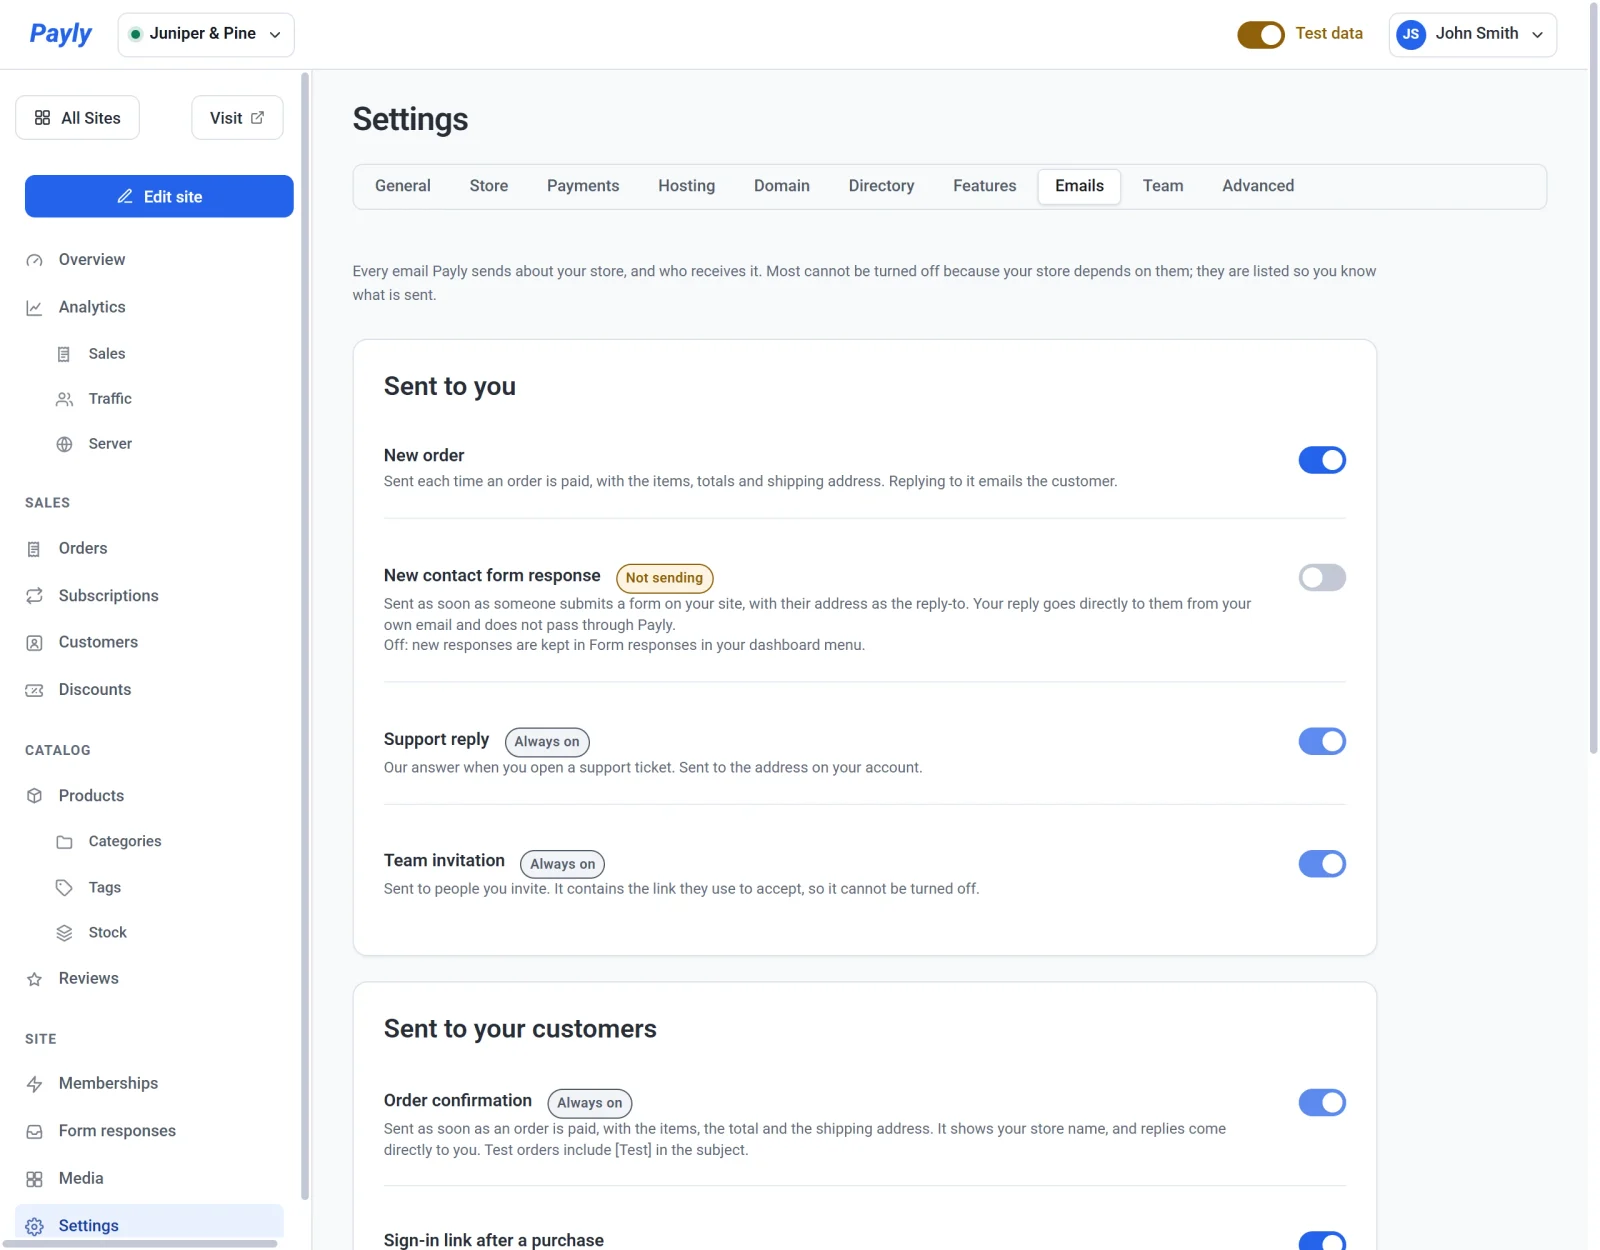Open the Directory tab

click(882, 186)
